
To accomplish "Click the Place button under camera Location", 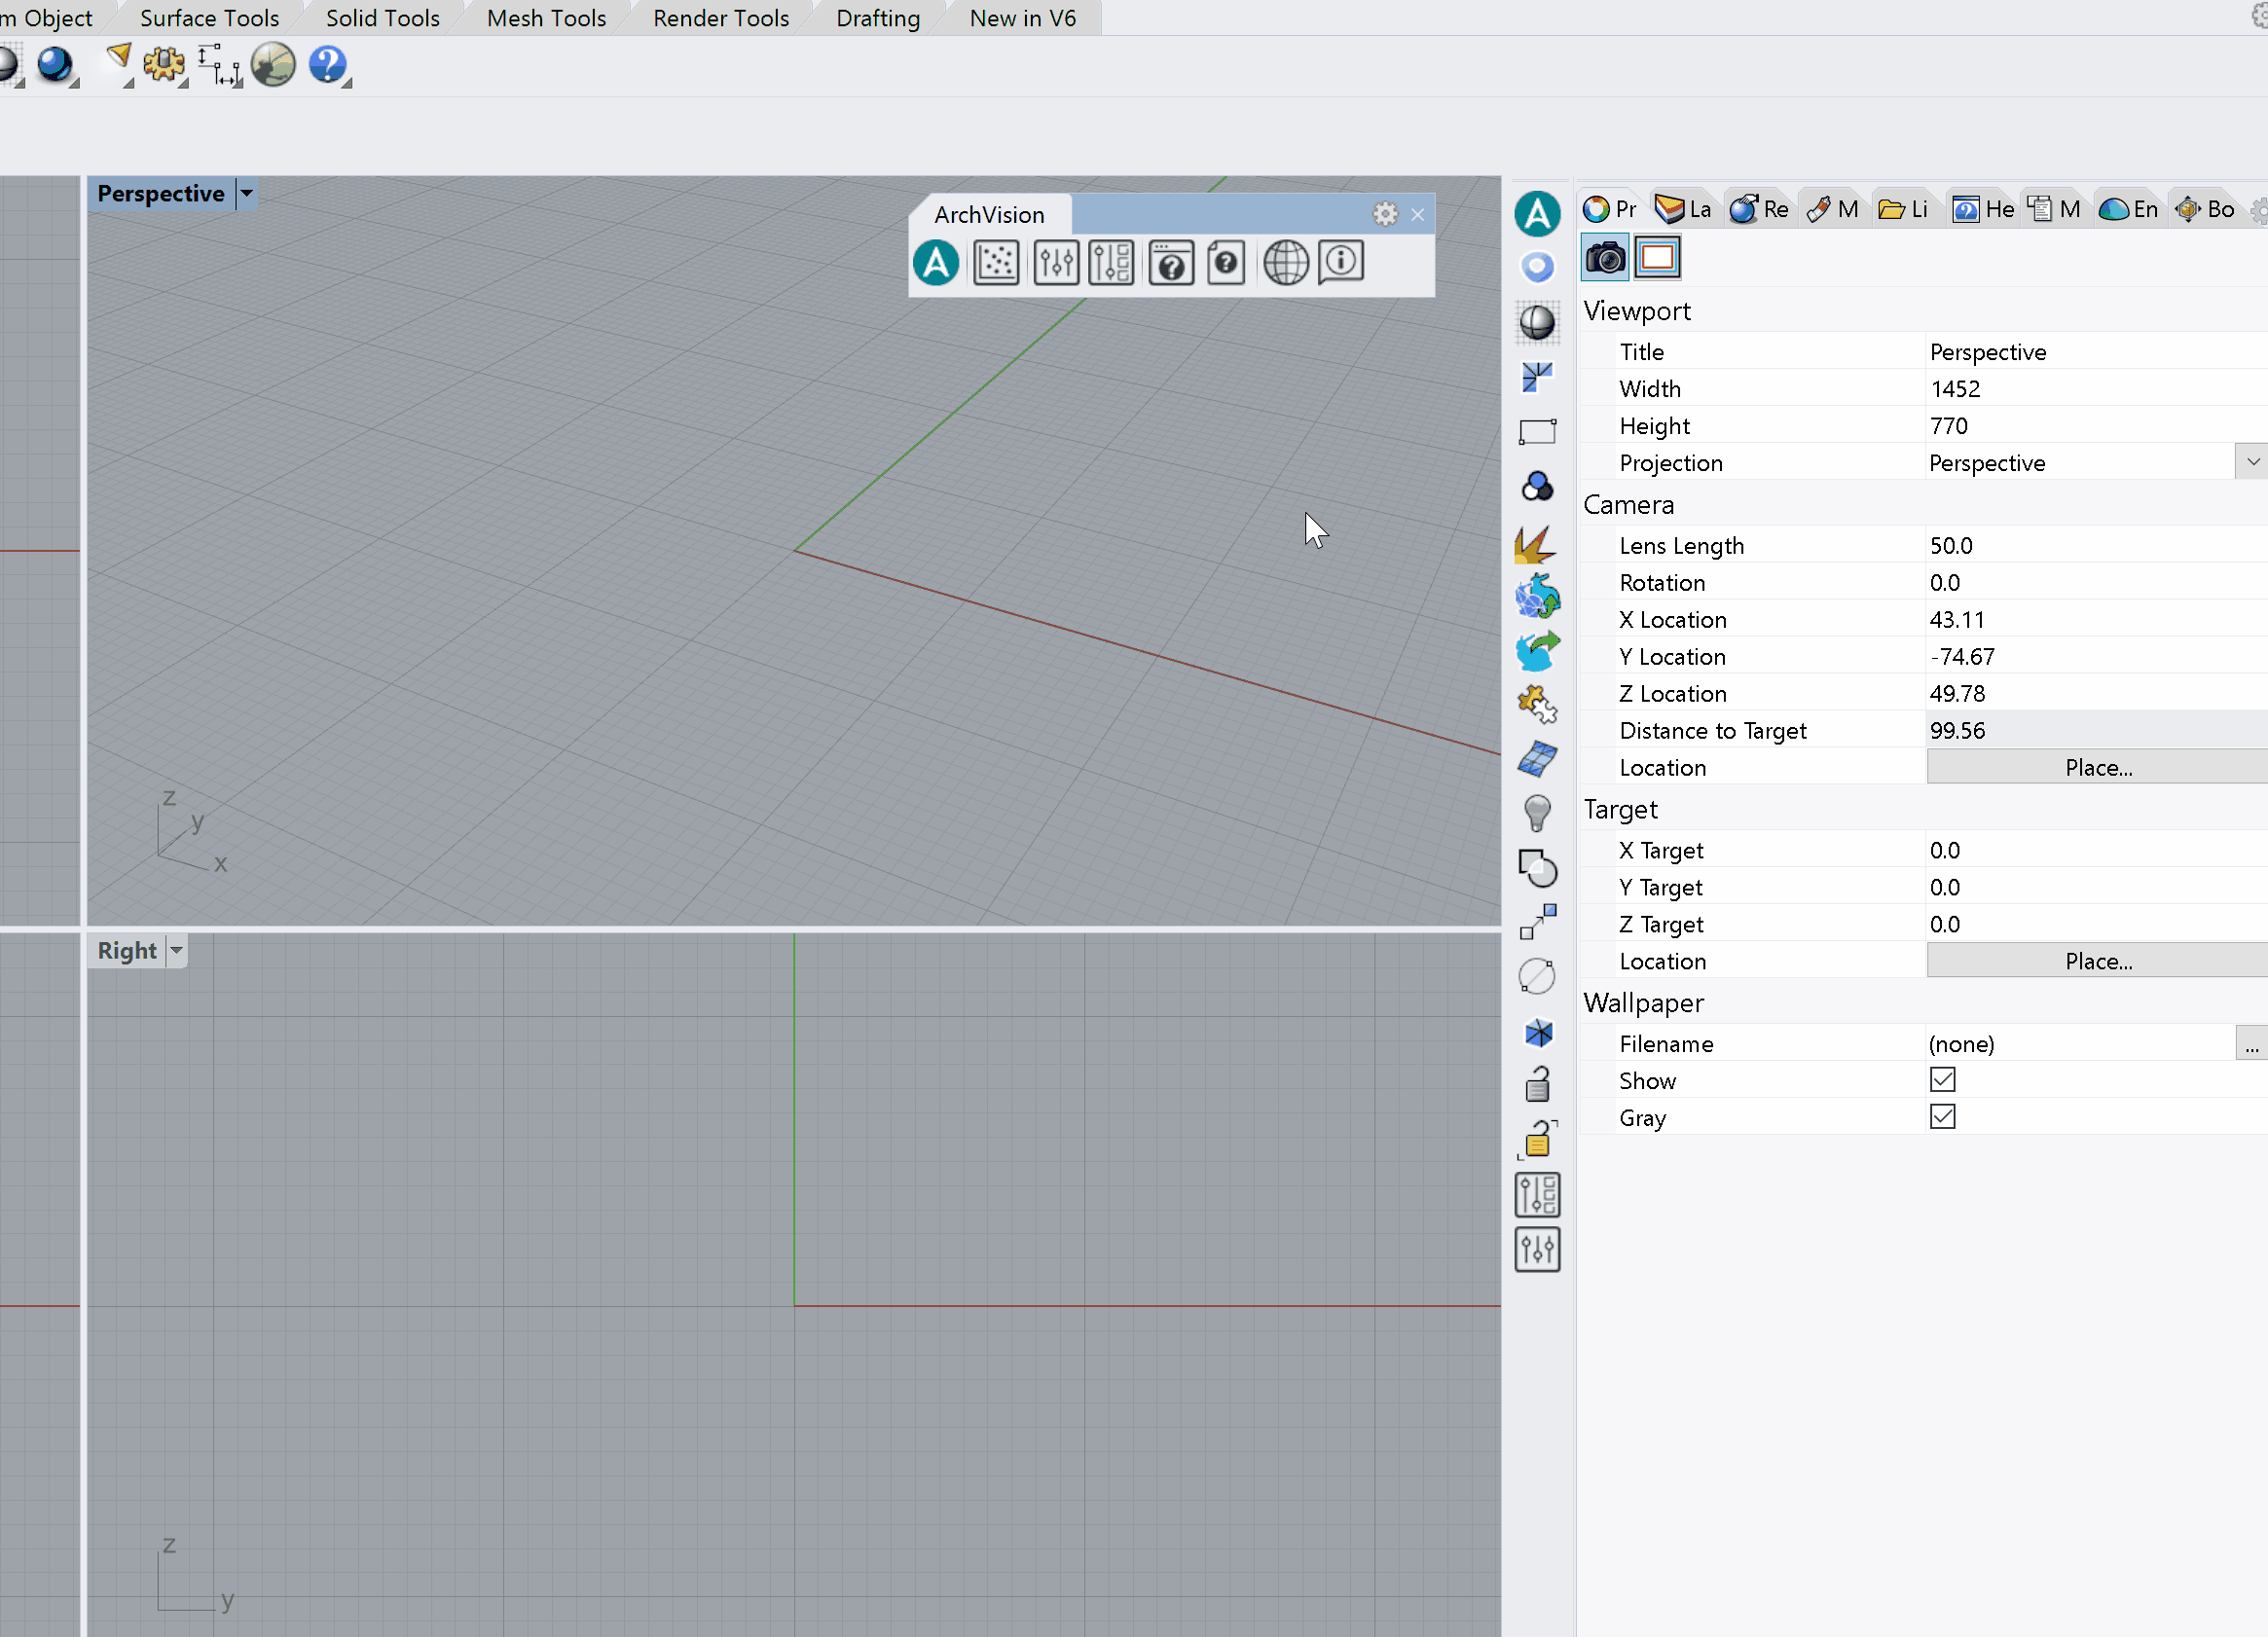I will [2096, 767].
